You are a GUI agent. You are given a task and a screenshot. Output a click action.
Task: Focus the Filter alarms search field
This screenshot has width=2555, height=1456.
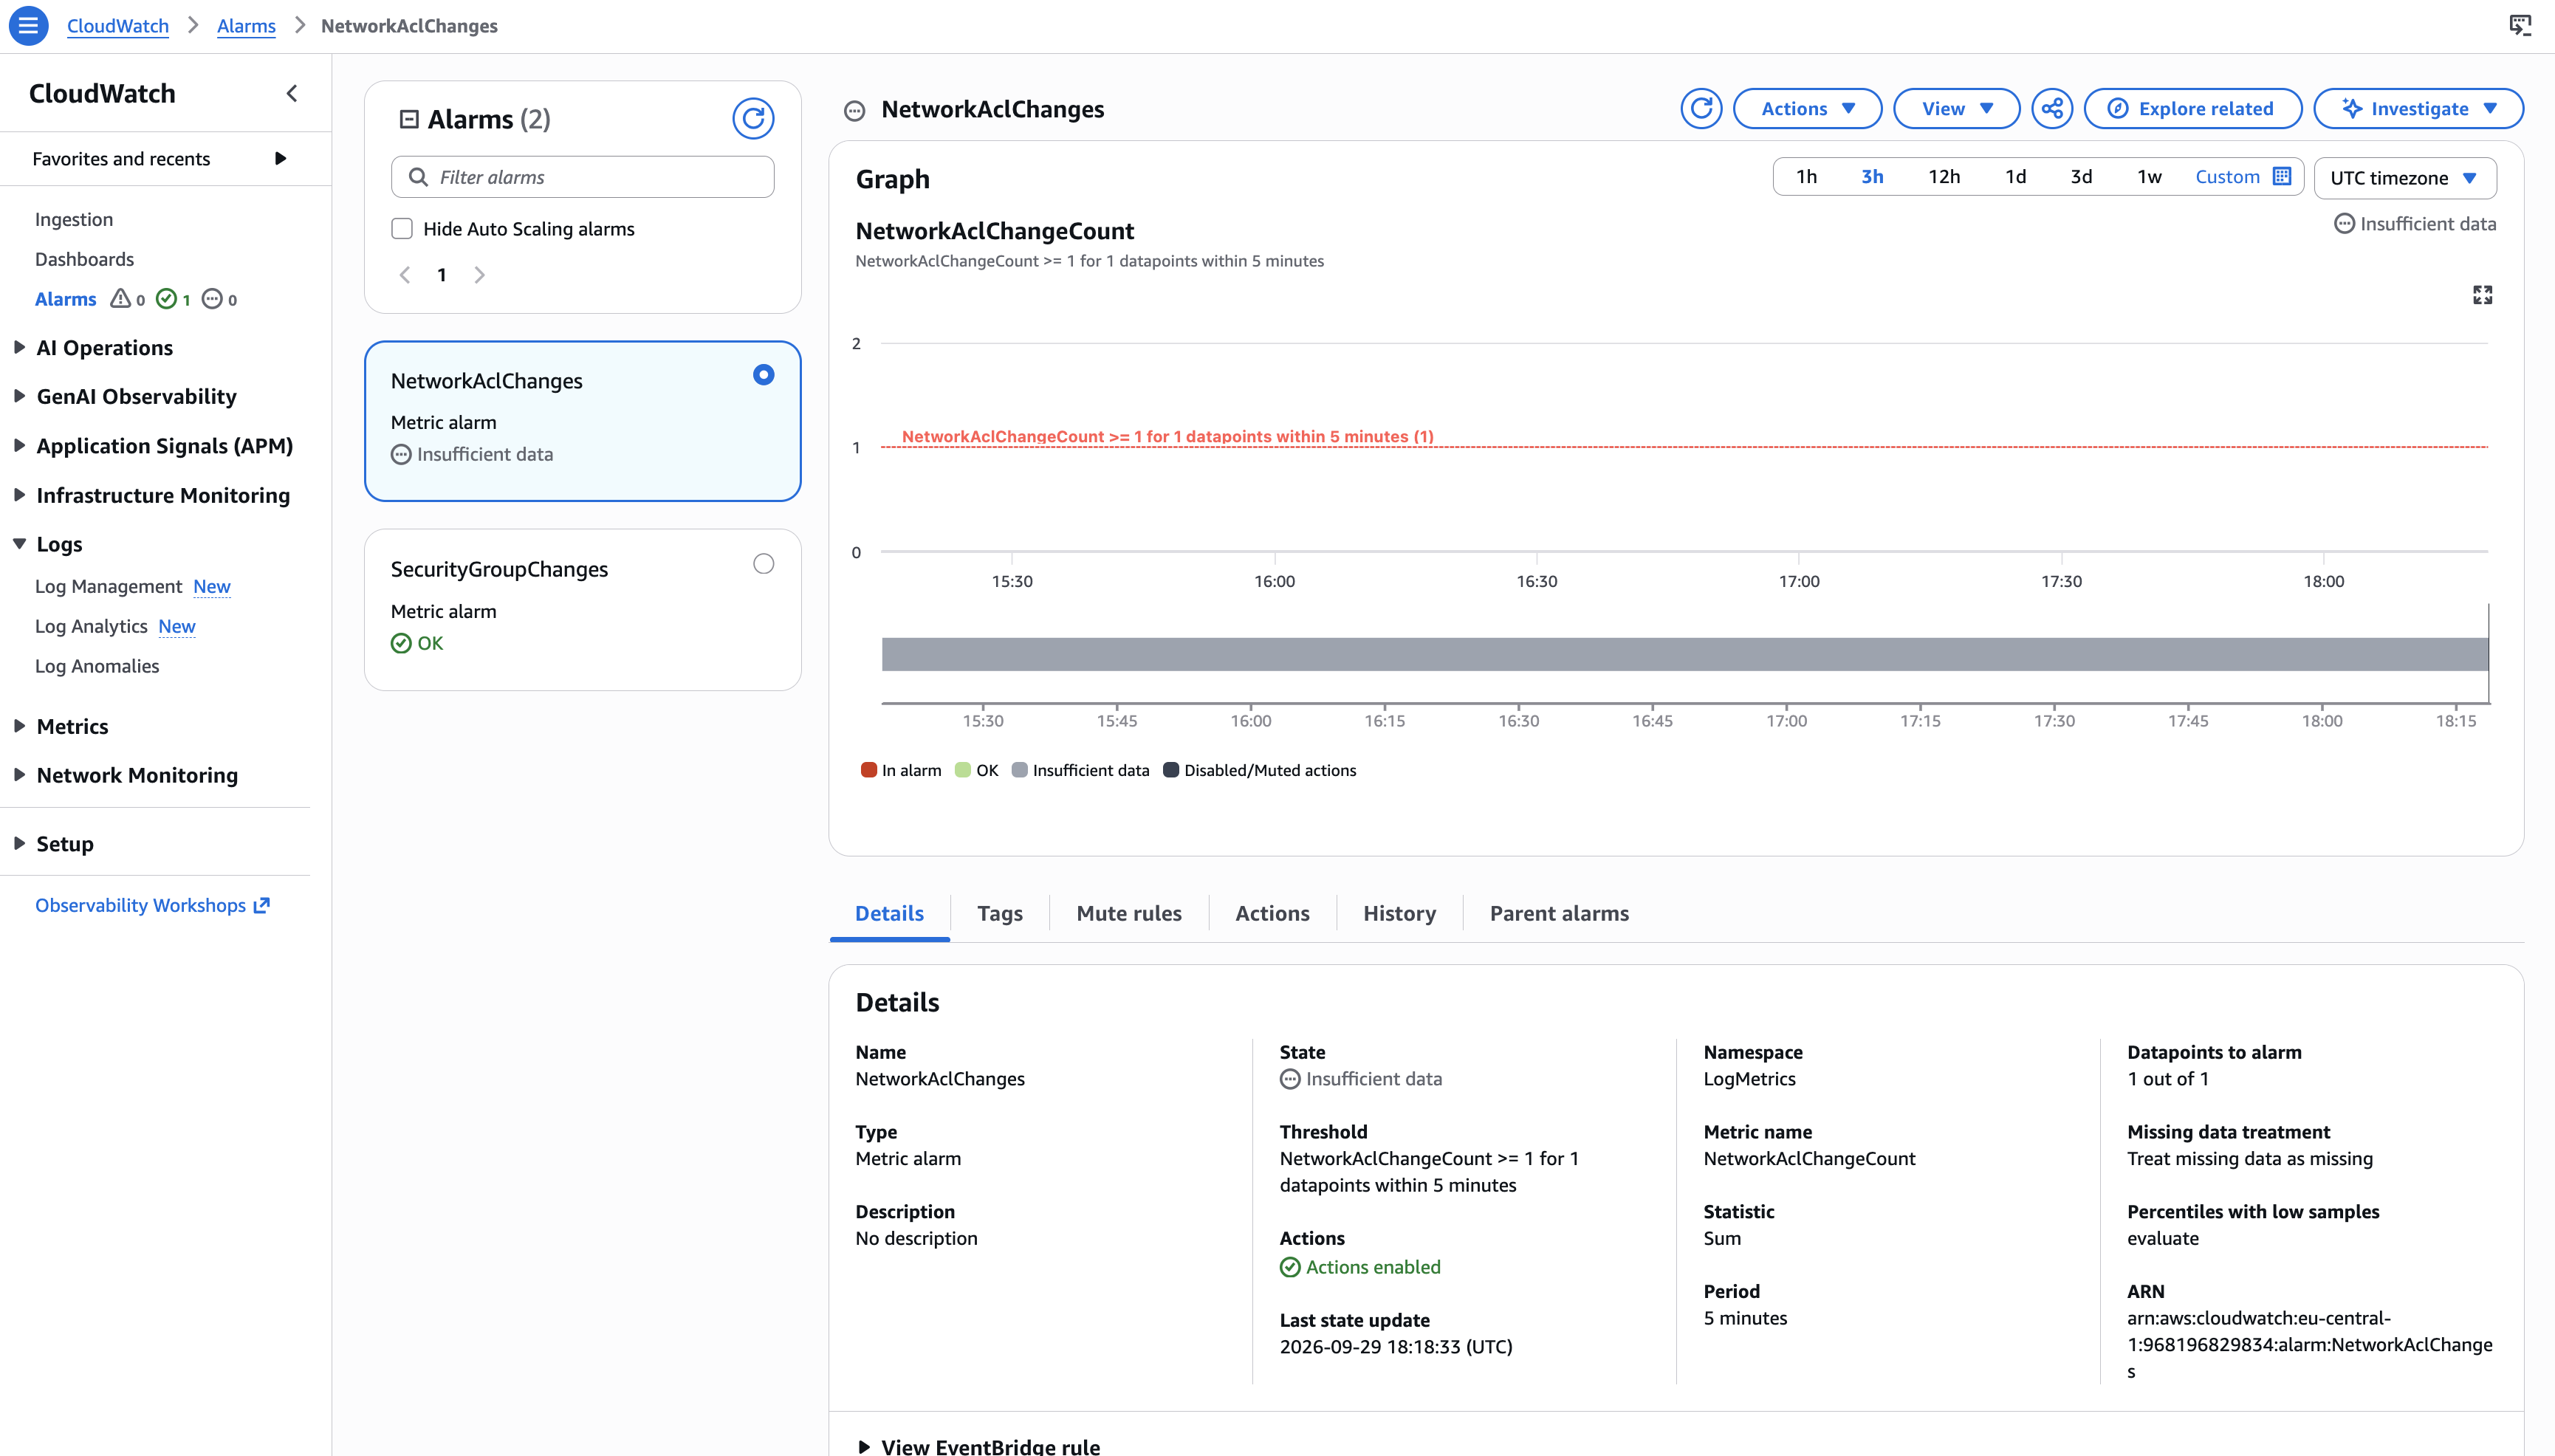(582, 177)
